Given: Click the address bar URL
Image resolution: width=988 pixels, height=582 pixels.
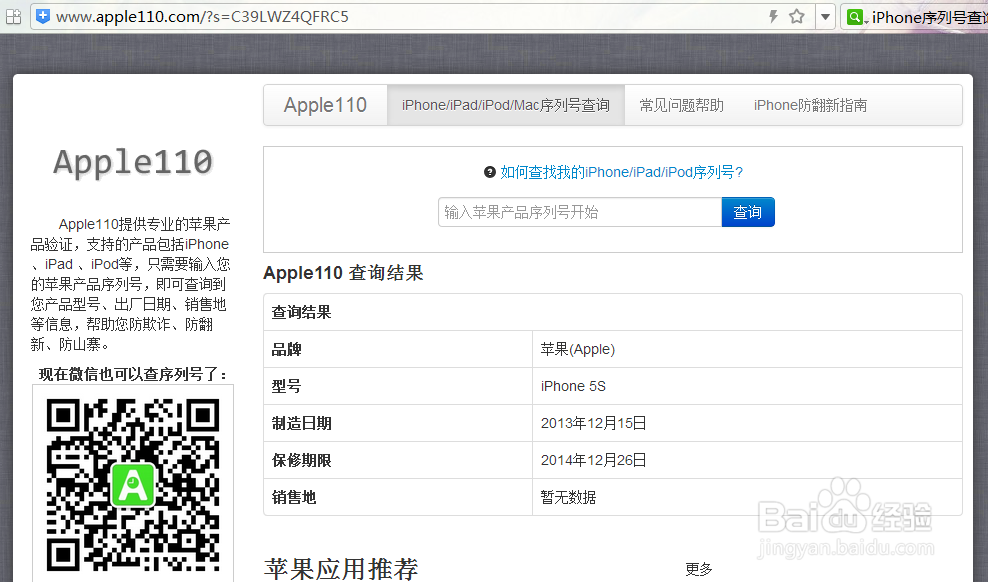Looking at the screenshot, I should 202,16.
